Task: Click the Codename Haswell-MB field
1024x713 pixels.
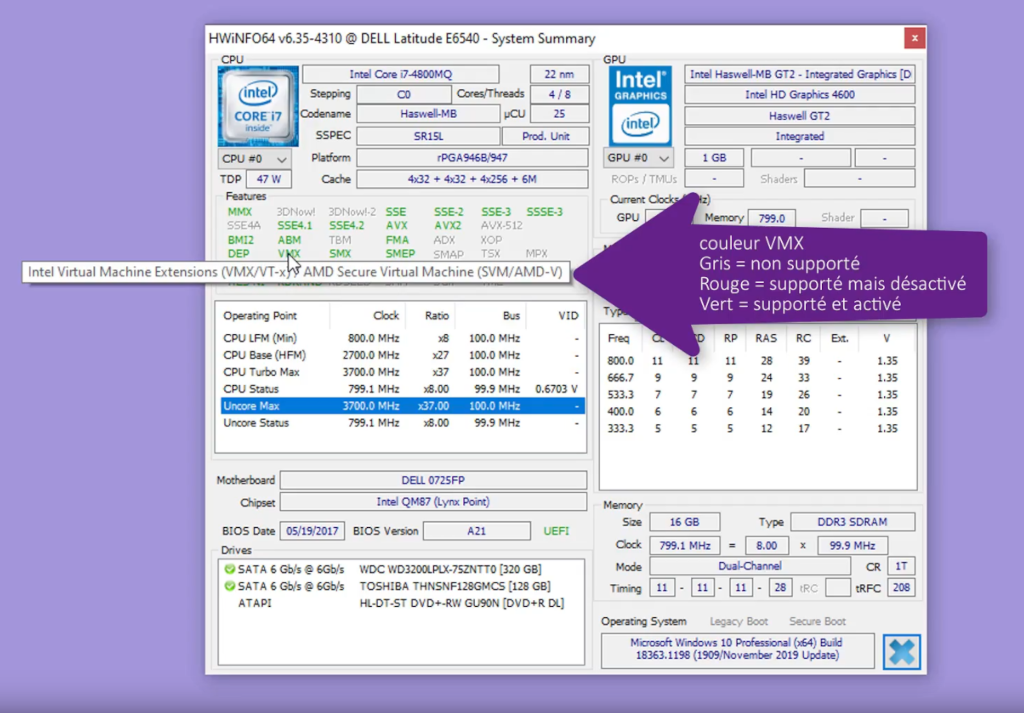Action: pos(428,114)
